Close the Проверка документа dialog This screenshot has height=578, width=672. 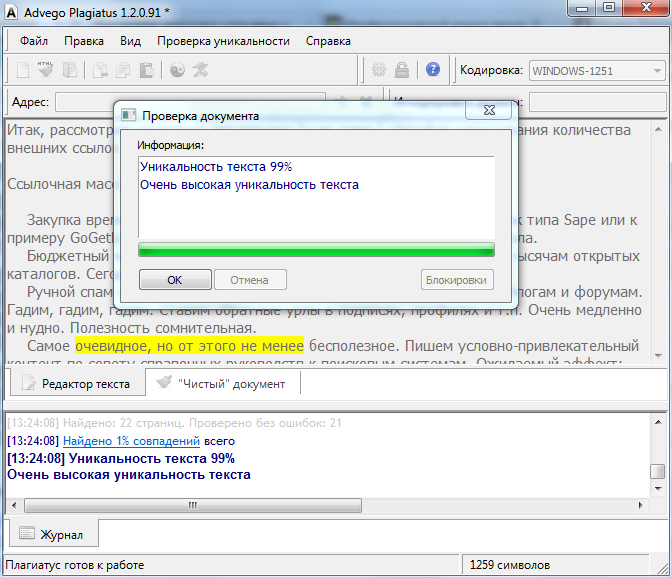click(x=489, y=111)
